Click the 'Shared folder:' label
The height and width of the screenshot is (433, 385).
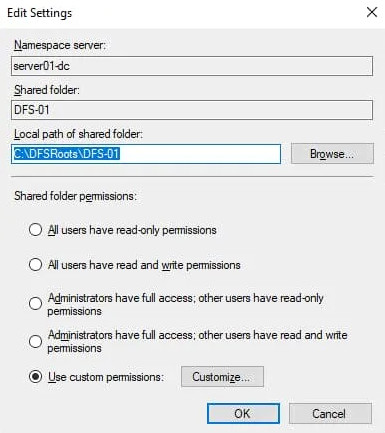tap(47, 90)
